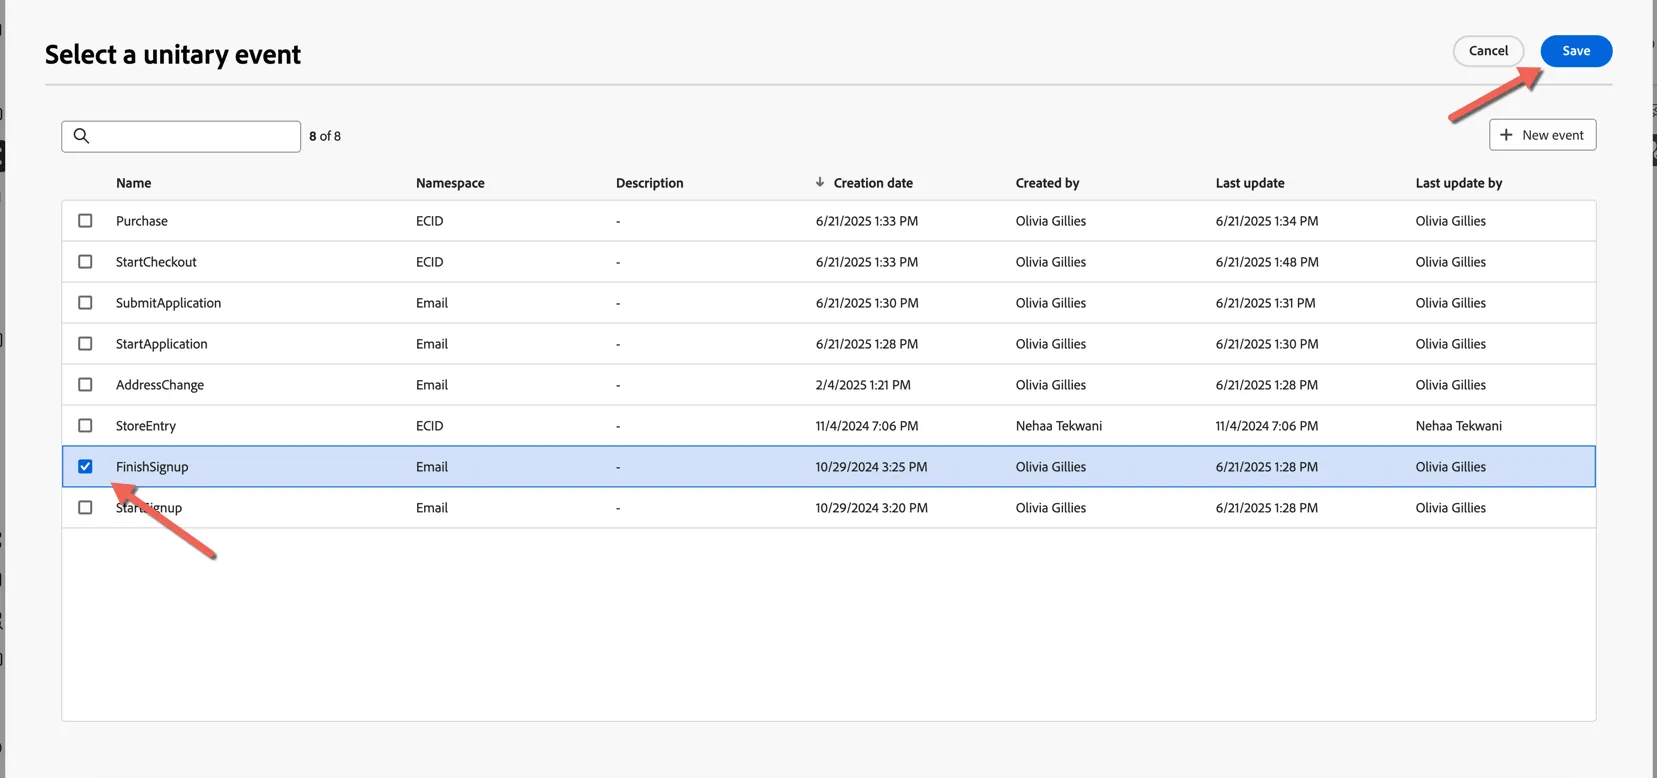This screenshot has width=1657, height=778.
Task: Click the SubmitApplication event name
Action: click(x=168, y=303)
